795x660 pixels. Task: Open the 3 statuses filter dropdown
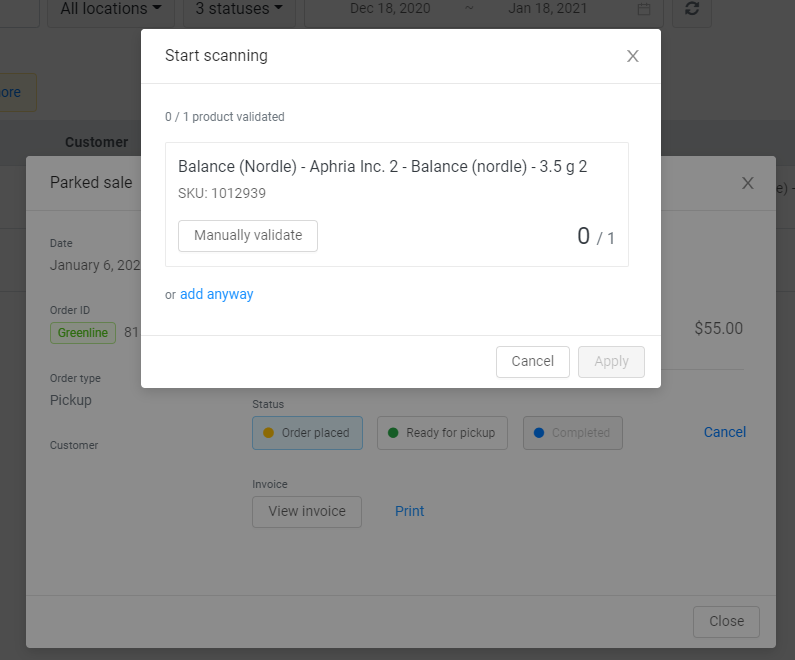click(x=238, y=9)
